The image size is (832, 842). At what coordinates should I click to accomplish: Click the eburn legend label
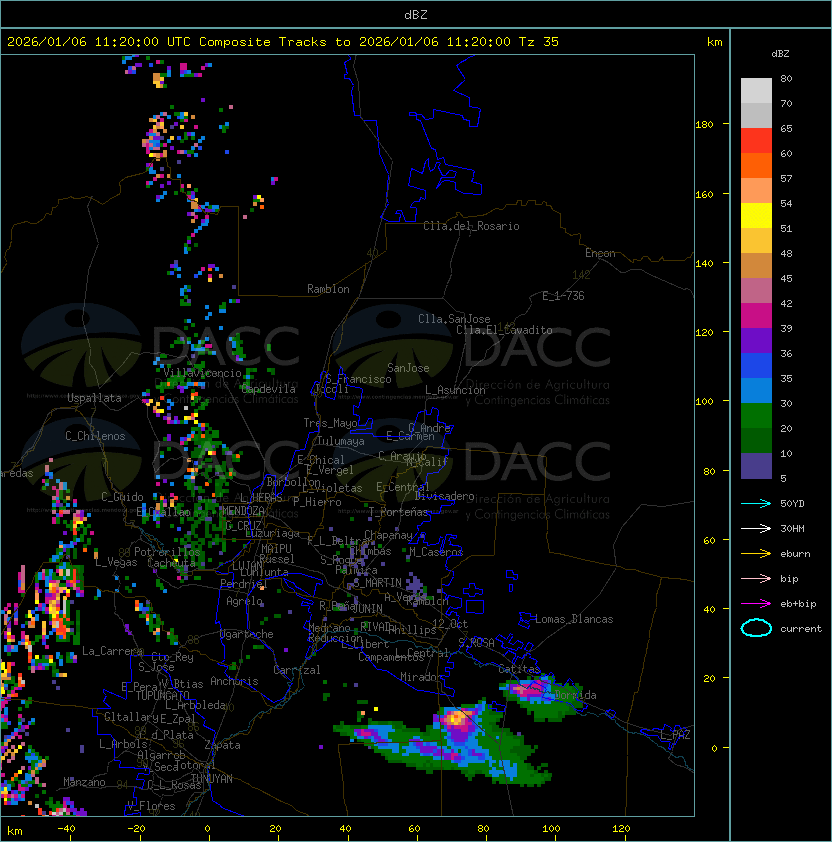[x=795, y=554]
